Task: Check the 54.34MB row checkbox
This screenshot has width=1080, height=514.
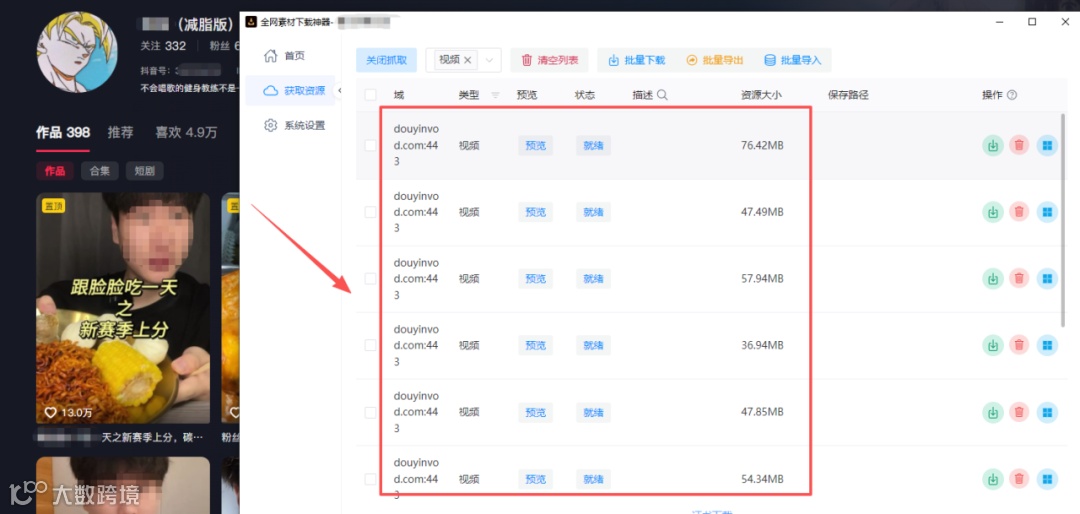Action: [x=371, y=479]
